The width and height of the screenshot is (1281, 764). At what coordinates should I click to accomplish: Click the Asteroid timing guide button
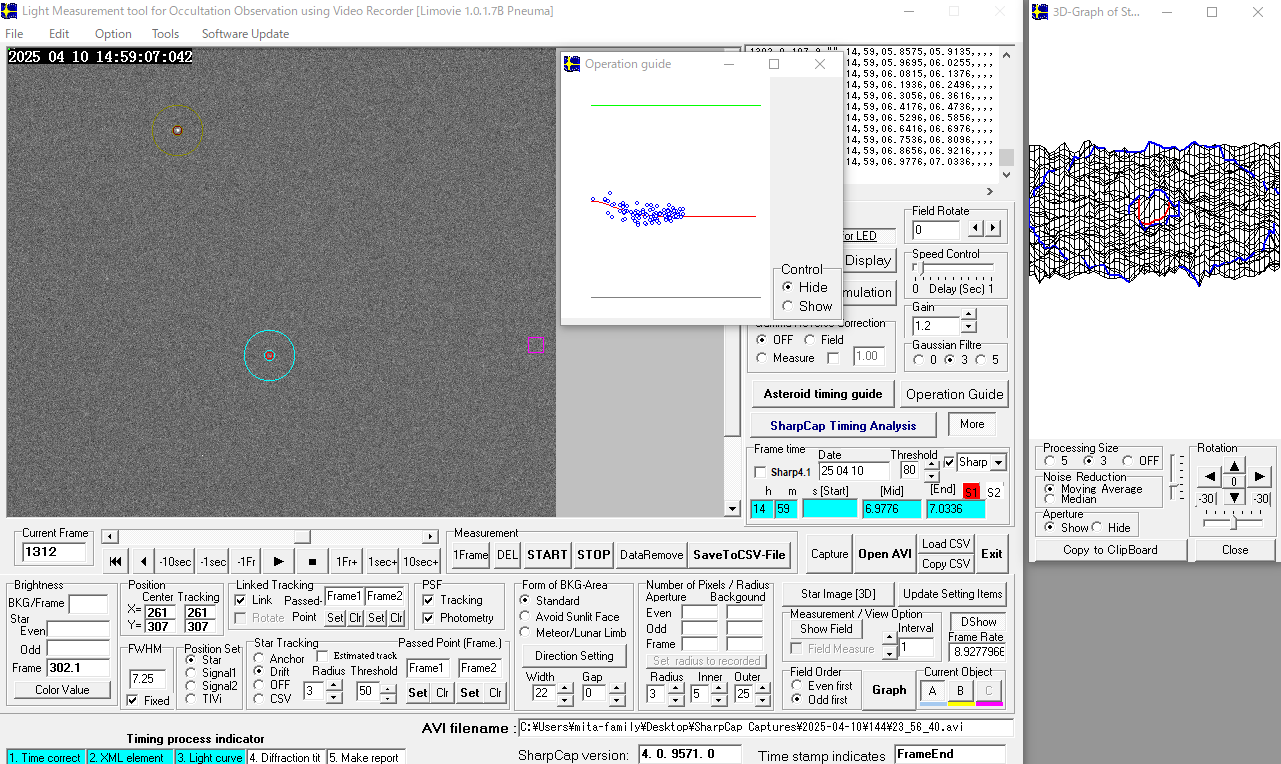(822, 394)
